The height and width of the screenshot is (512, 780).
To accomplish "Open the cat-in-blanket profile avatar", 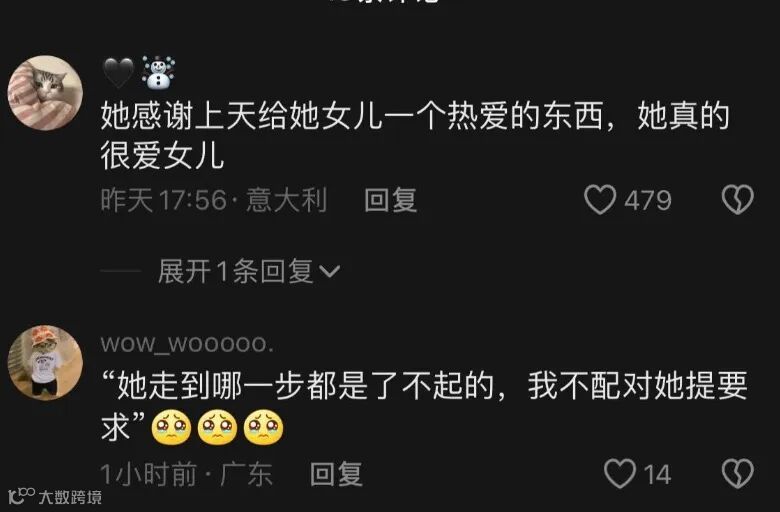I will coord(45,93).
